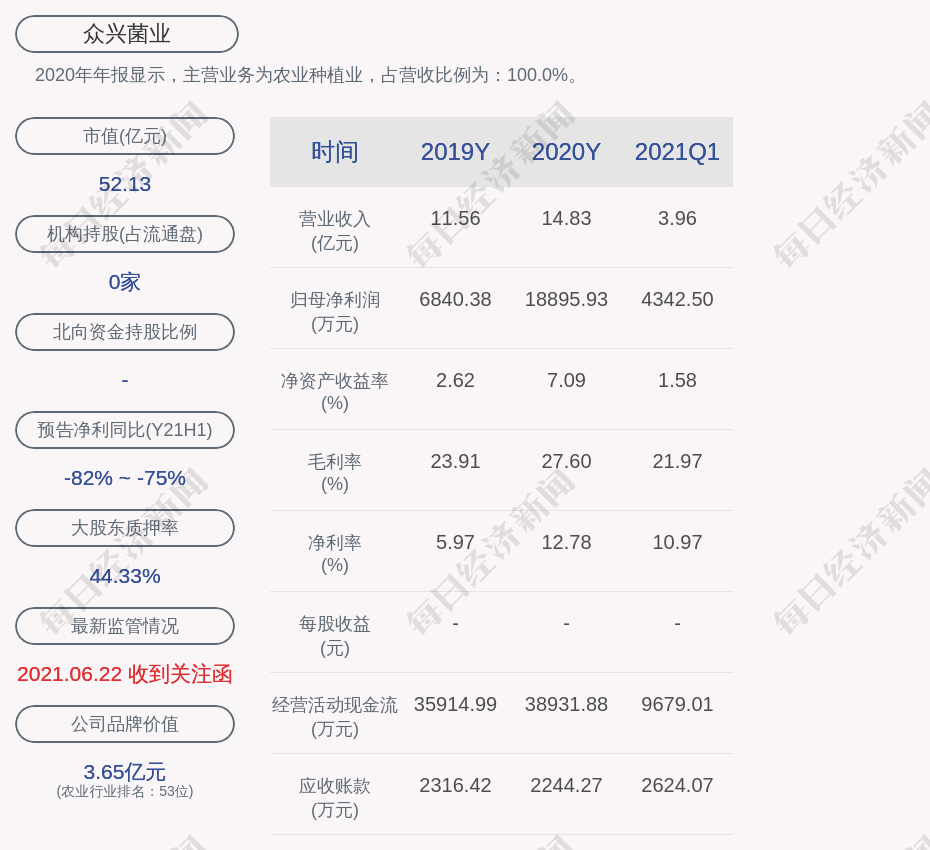930x850 pixels.
Task: Click the 归母净利润(万元) row label
Action: coord(335,312)
